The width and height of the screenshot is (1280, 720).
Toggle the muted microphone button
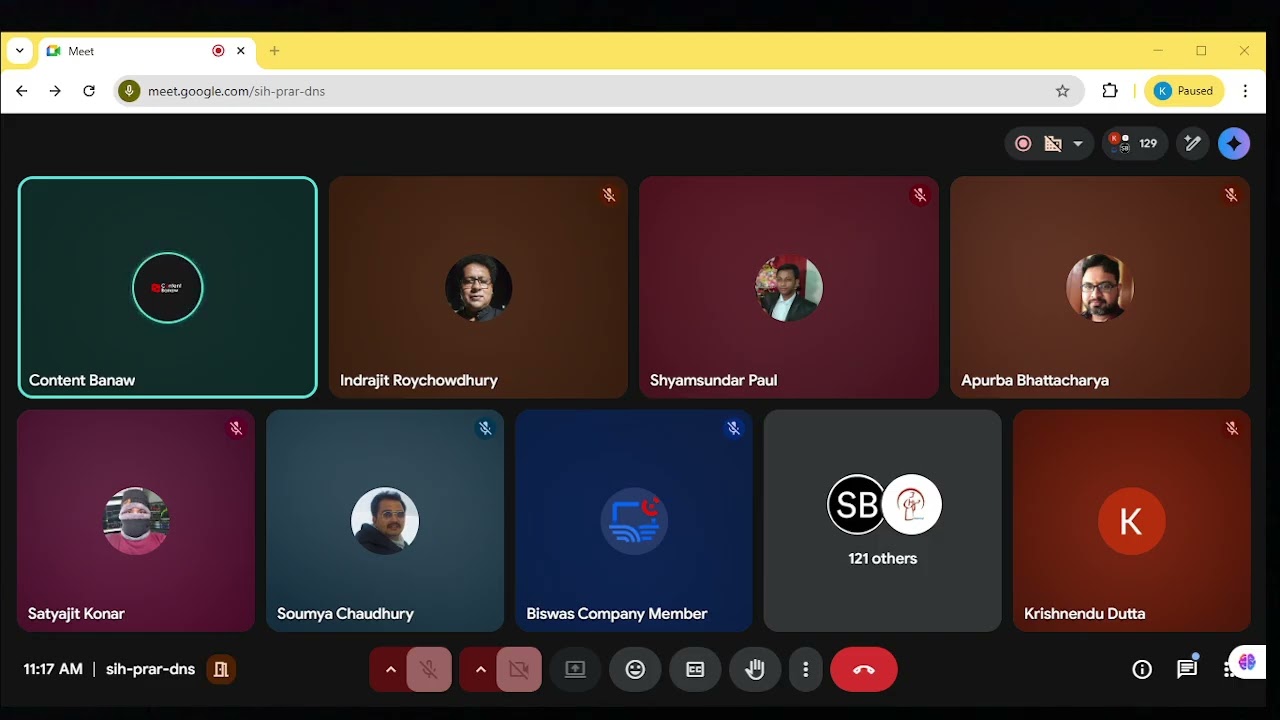(x=429, y=670)
